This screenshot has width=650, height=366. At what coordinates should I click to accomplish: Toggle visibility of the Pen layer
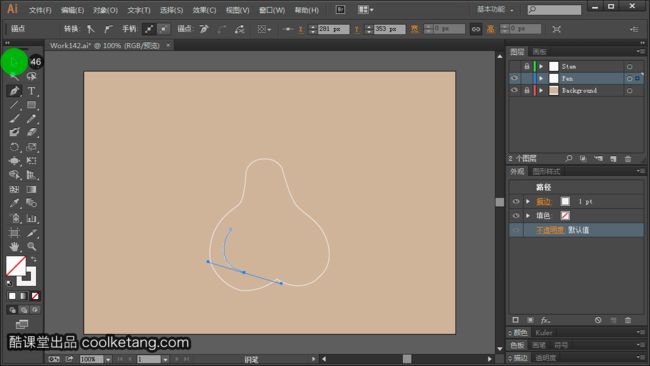click(514, 78)
